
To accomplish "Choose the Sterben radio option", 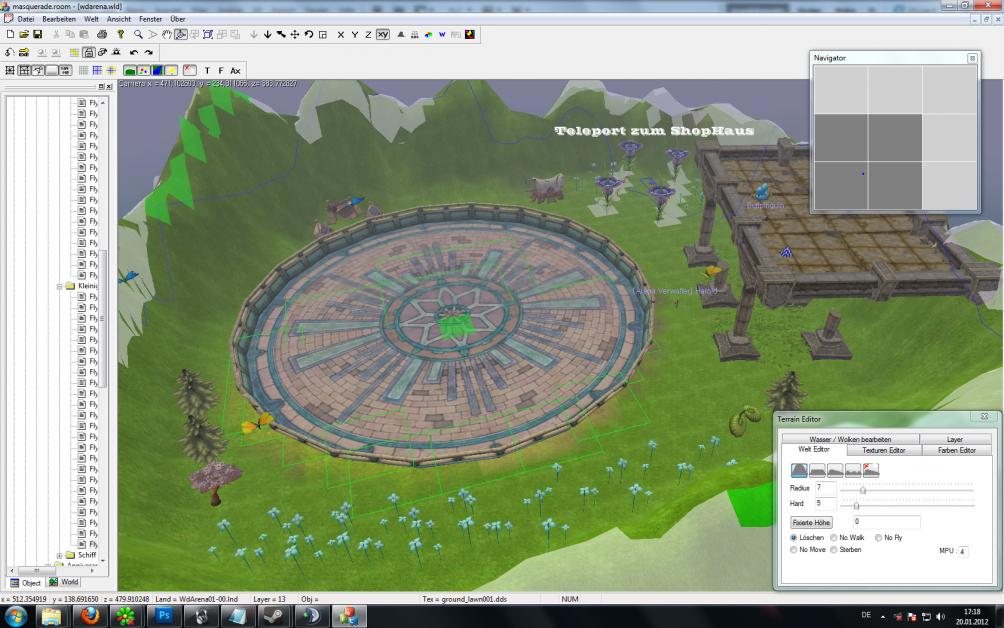I will pyautogui.click(x=834, y=550).
